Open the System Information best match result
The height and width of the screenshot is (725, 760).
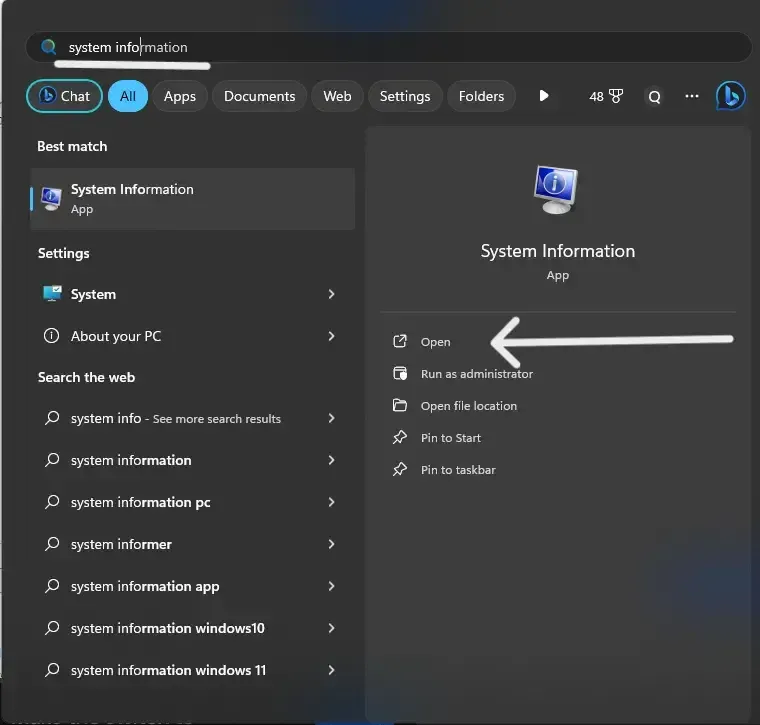[192, 199]
